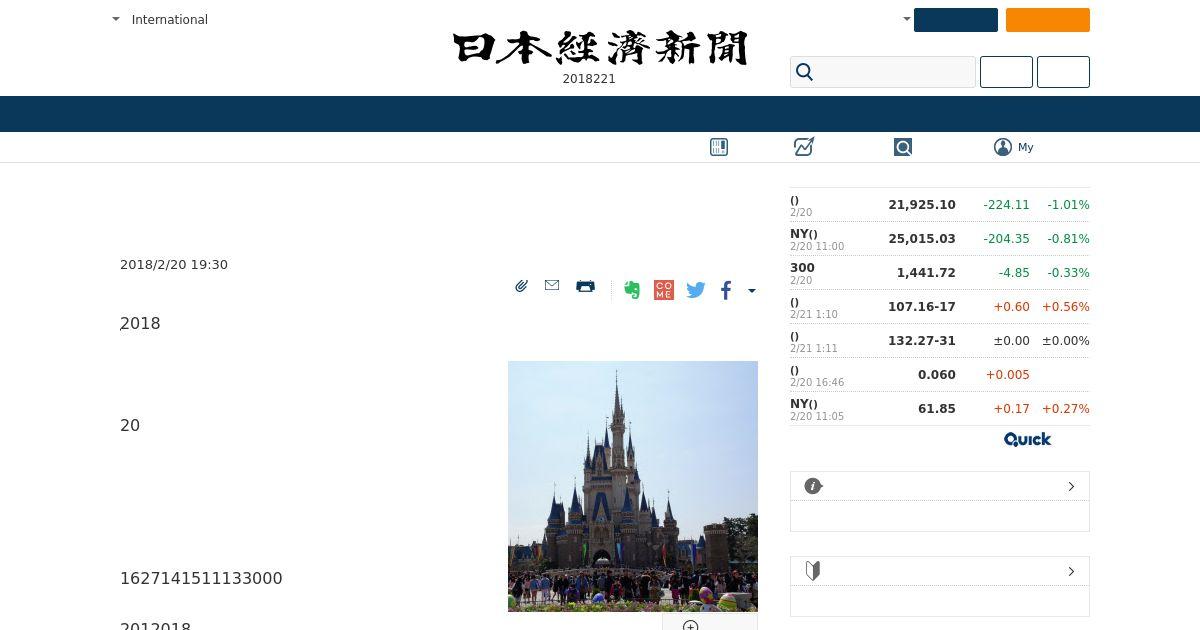This screenshot has width=1200, height=630.
Task: Click the index value 21,925.10
Action: click(x=922, y=204)
